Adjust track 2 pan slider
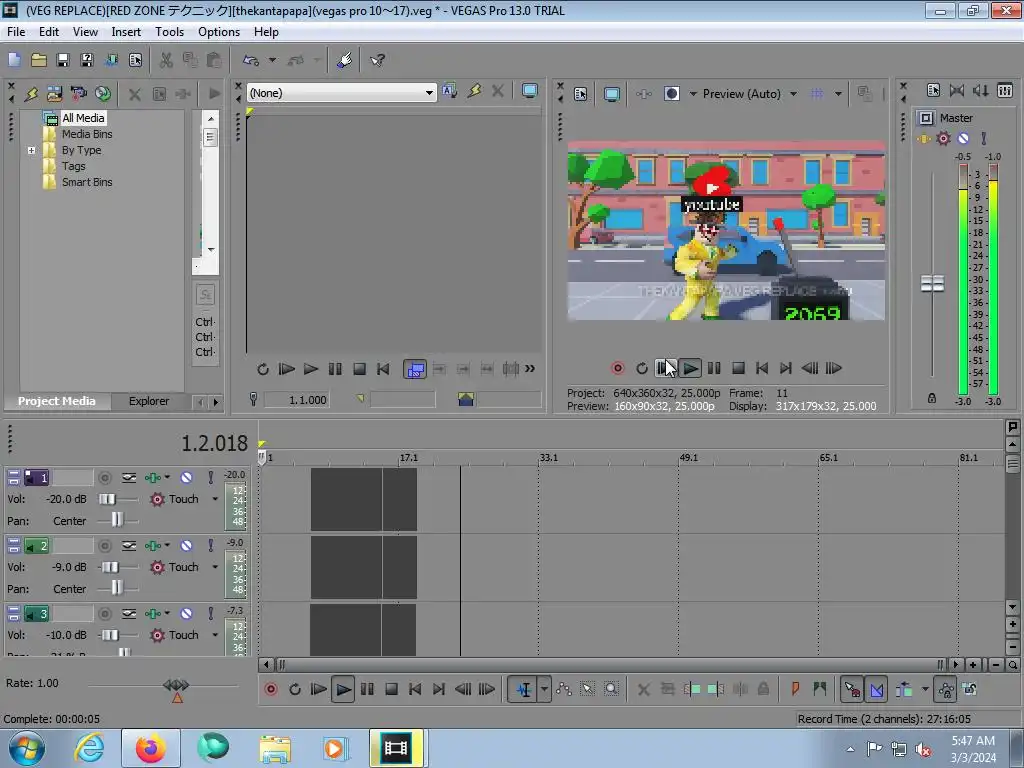This screenshot has height=768, width=1024. point(118,588)
